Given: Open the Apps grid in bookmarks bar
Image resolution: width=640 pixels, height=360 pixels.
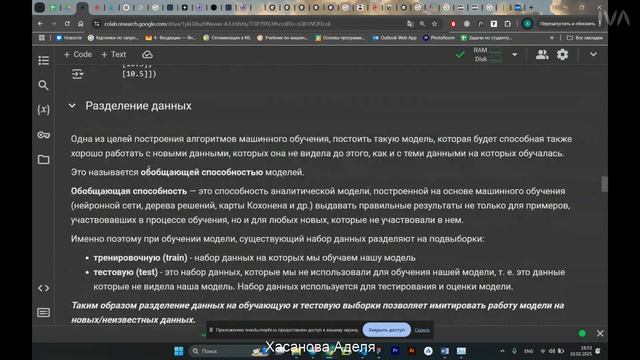Looking at the screenshot, I should 42,38.
